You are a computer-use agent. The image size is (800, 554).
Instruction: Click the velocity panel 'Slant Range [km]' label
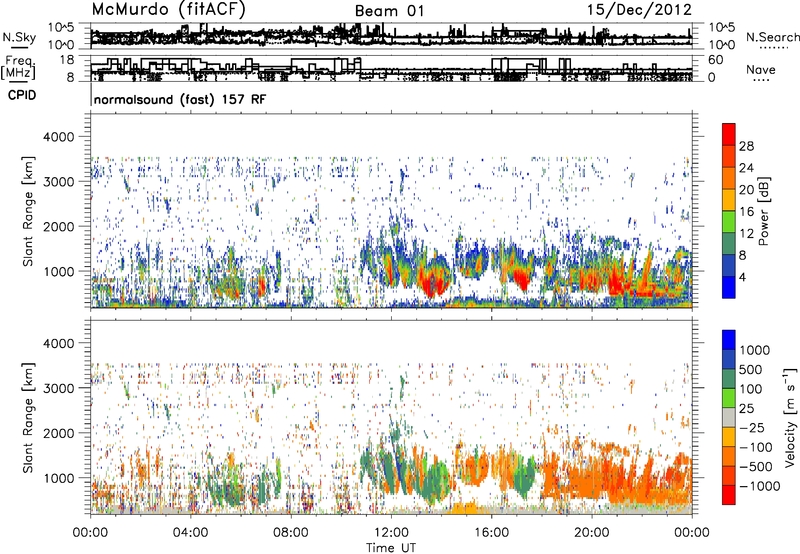(x=29, y=417)
